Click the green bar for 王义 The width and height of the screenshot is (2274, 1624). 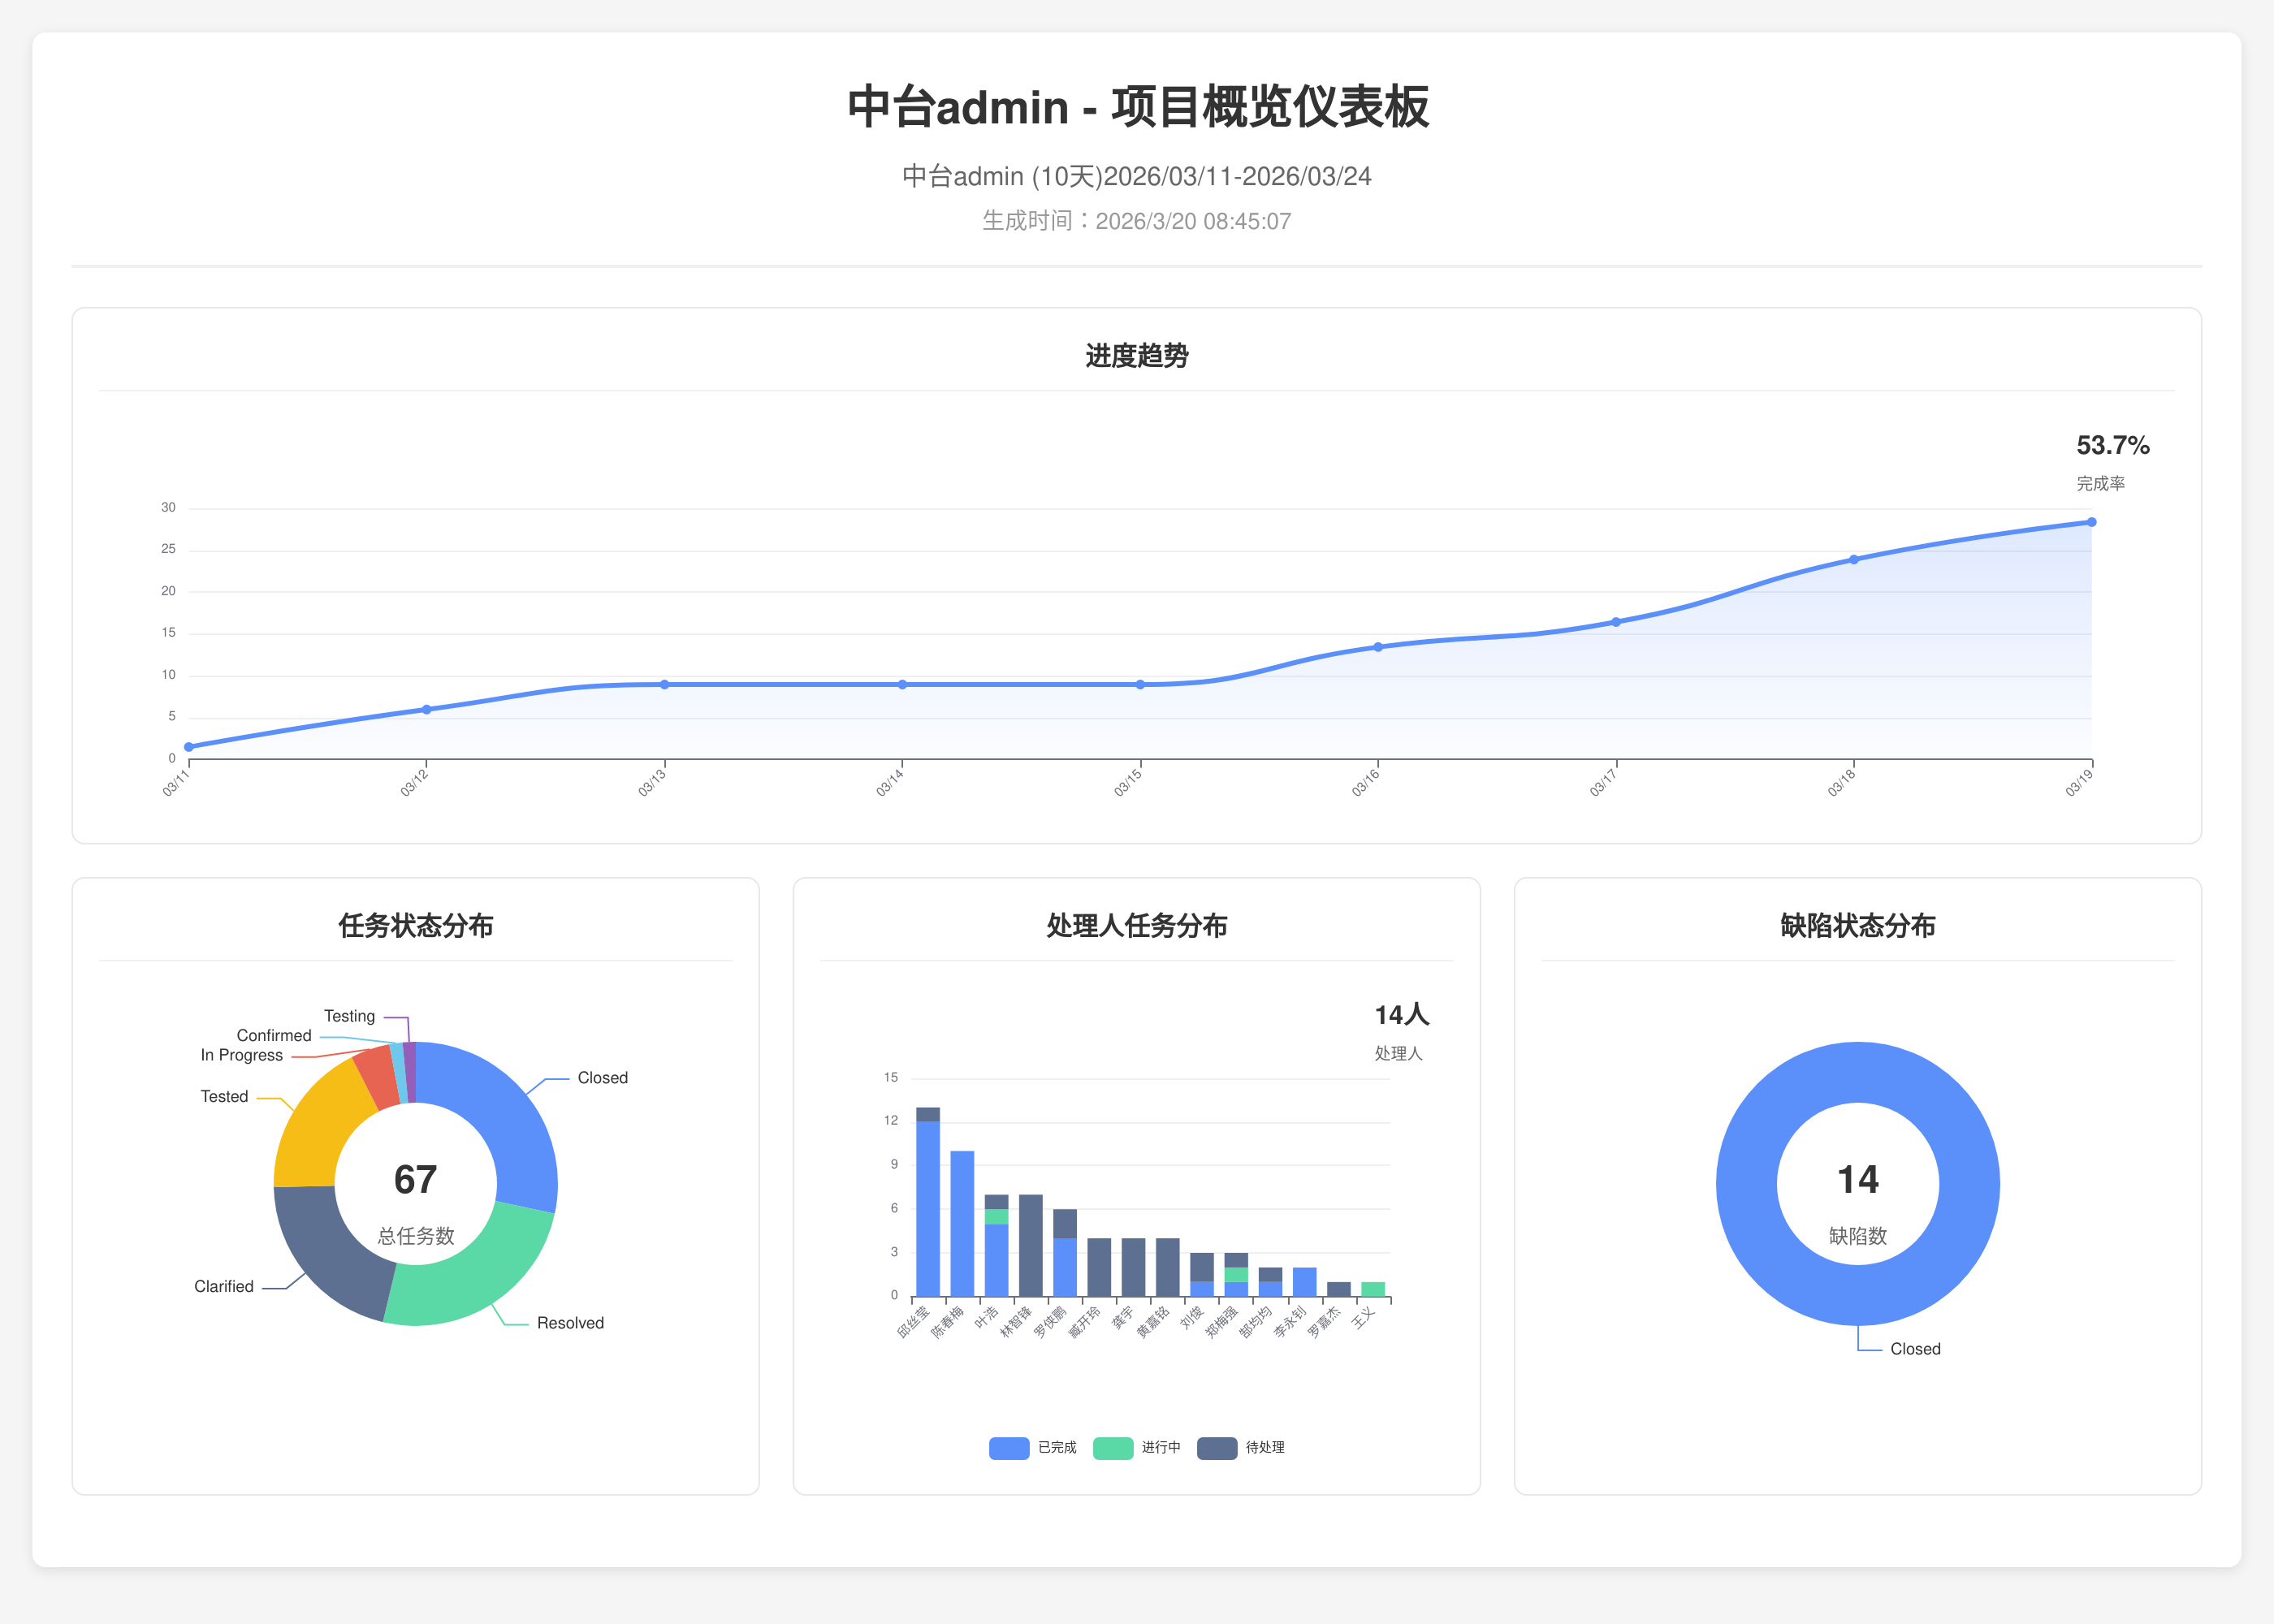pyautogui.click(x=1373, y=1289)
